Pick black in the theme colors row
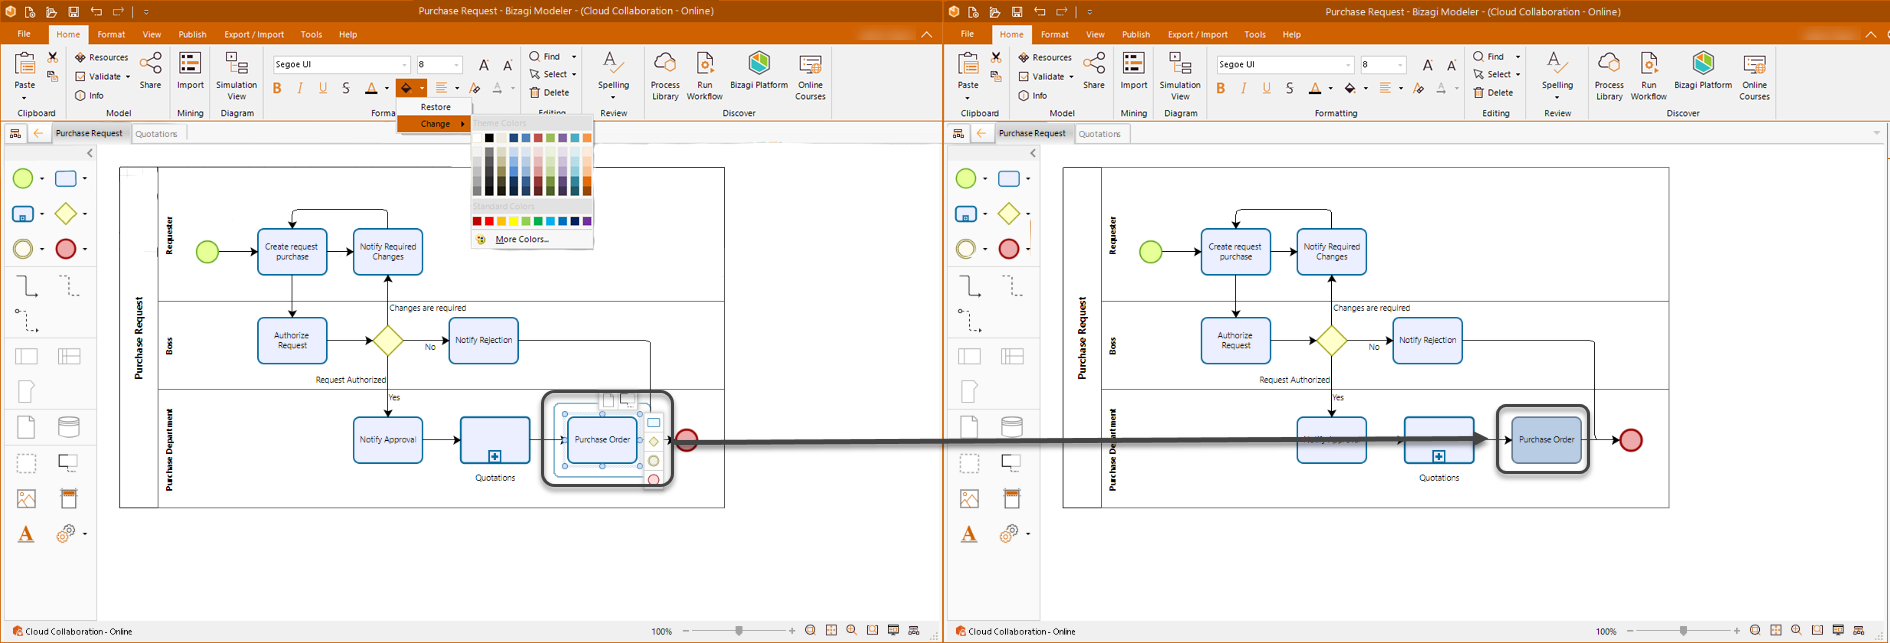 point(489,138)
